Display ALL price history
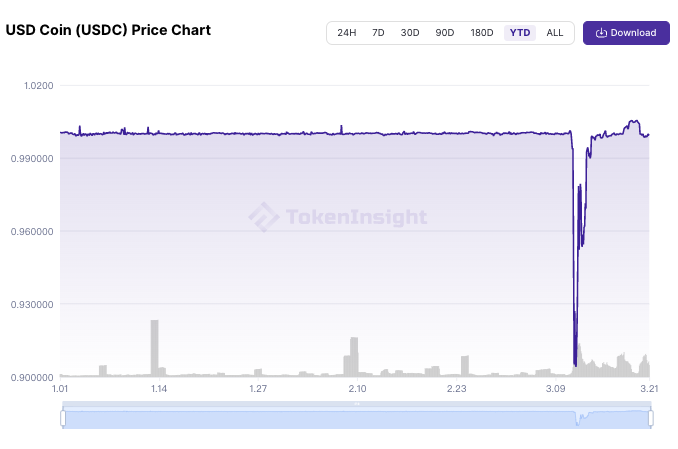678x449 pixels. pyautogui.click(x=555, y=33)
